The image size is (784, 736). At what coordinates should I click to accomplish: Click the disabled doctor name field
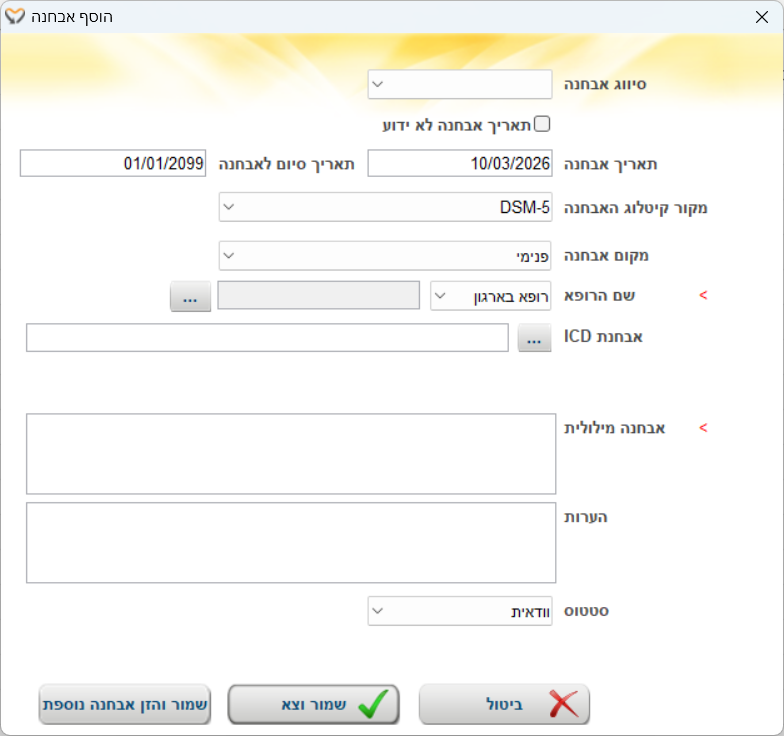(318, 296)
